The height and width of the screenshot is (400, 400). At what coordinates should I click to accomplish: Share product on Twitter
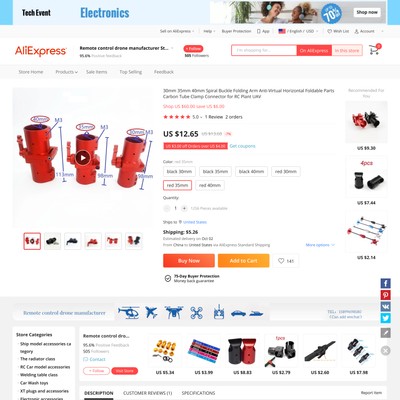(x=386, y=318)
